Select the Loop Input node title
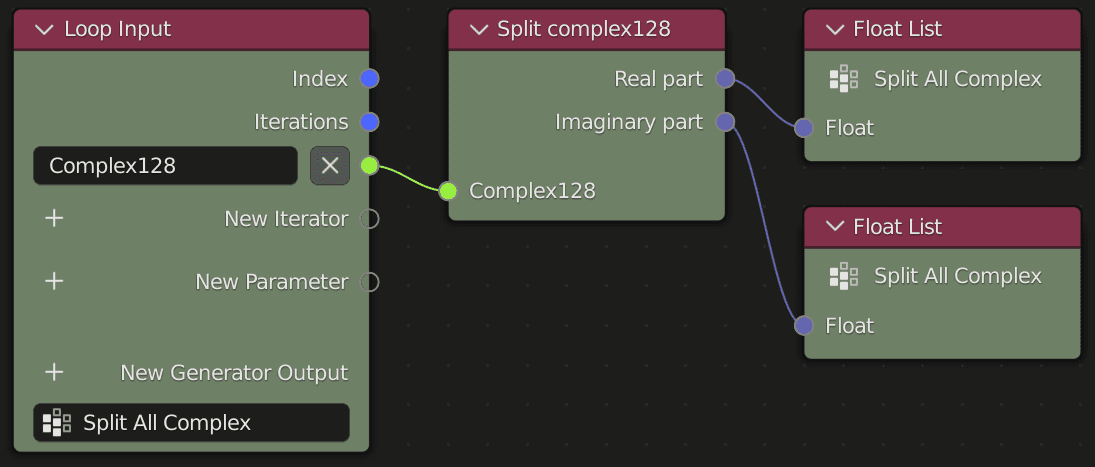 [117, 29]
